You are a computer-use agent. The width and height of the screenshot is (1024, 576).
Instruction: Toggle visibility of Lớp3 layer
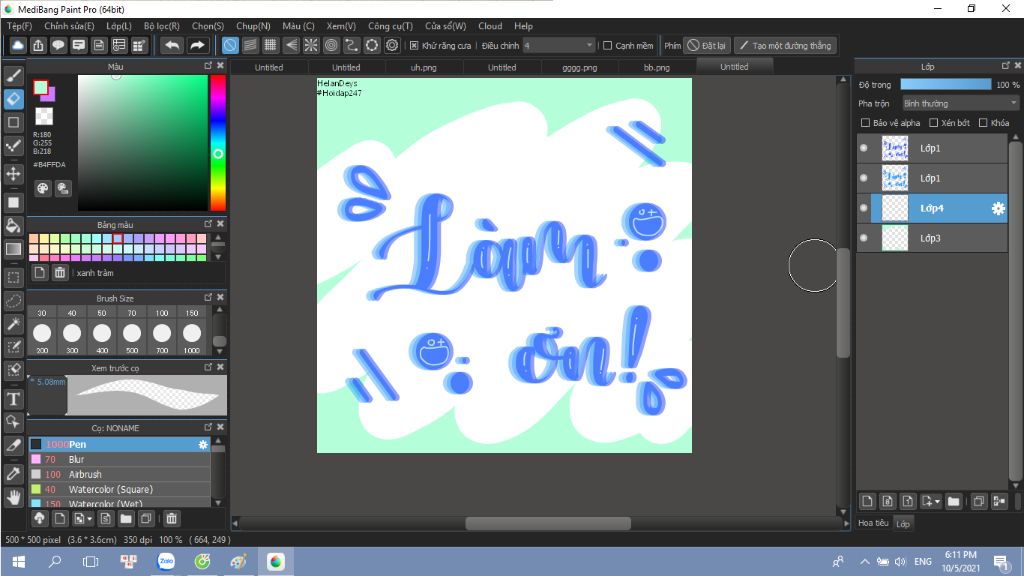[864, 238]
